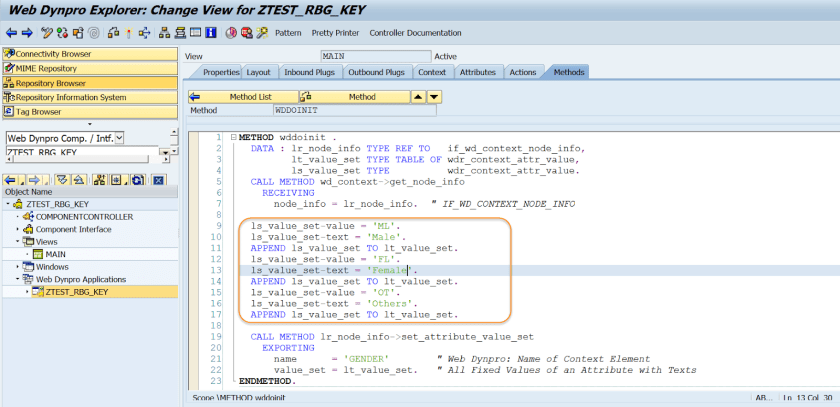Switch to the Context tab
The image size is (840, 407).
[x=431, y=72]
